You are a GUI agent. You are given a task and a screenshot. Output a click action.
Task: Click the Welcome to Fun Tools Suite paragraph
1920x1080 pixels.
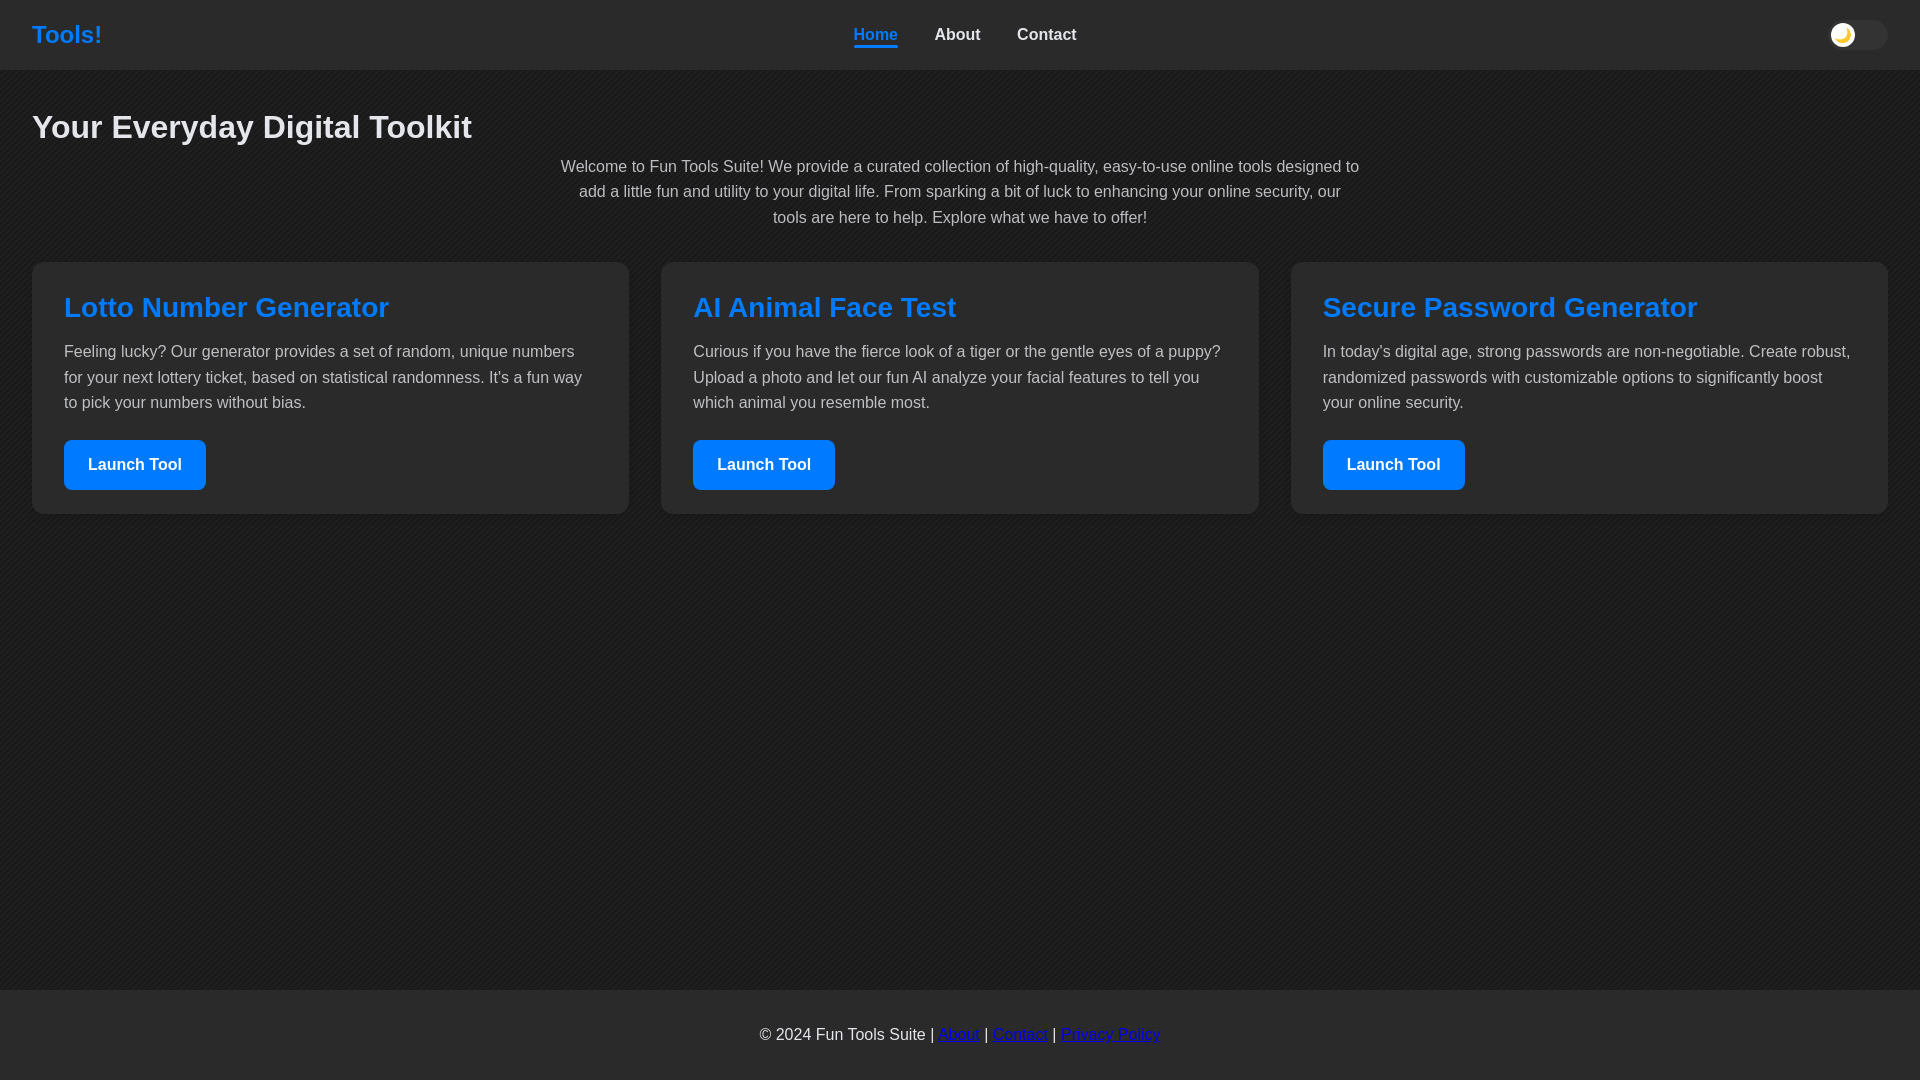click(960, 192)
